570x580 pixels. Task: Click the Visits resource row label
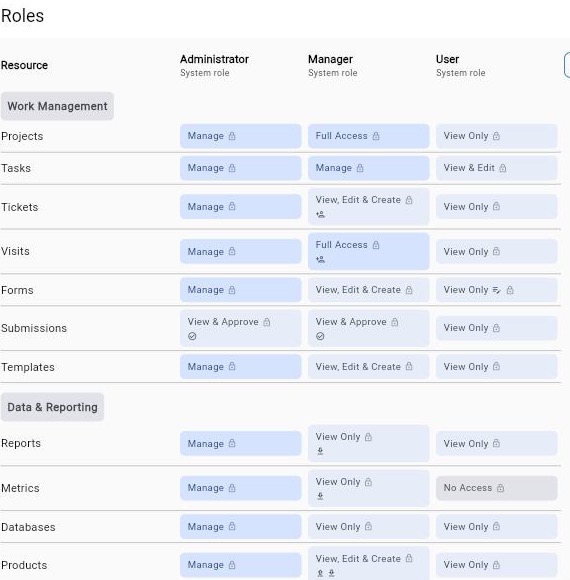pyautogui.click(x=15, y=251)
